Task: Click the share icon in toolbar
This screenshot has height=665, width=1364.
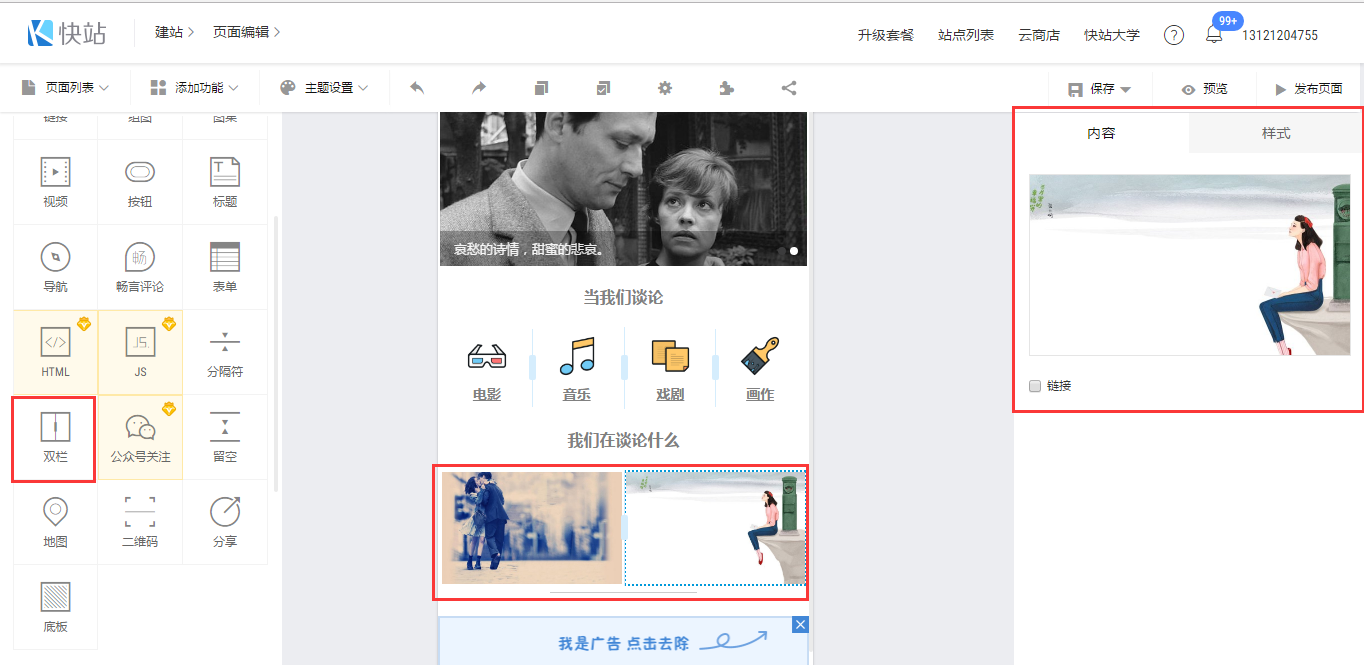Action: 789,88
